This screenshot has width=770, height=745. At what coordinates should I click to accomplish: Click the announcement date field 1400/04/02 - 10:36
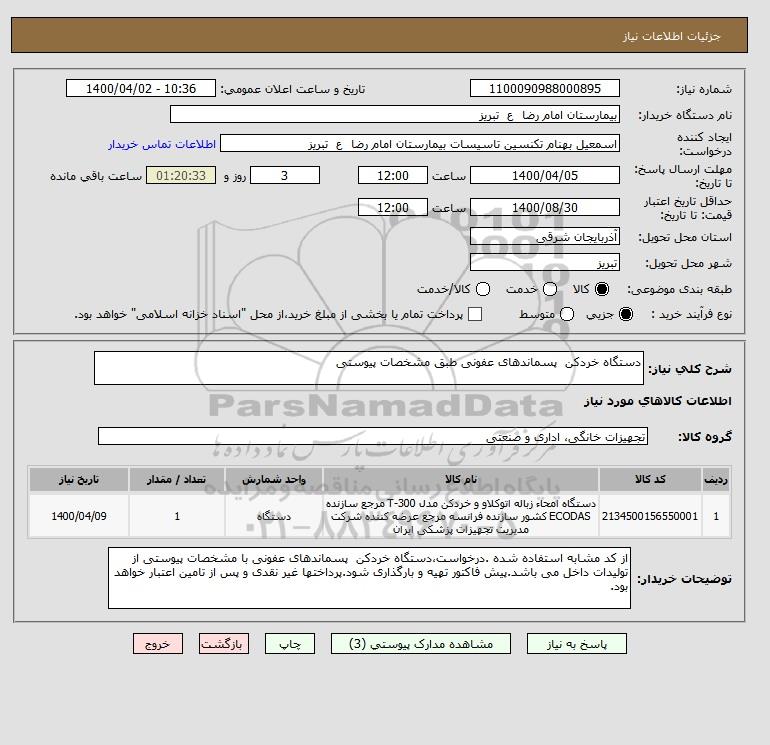click(x=141, y=88)
